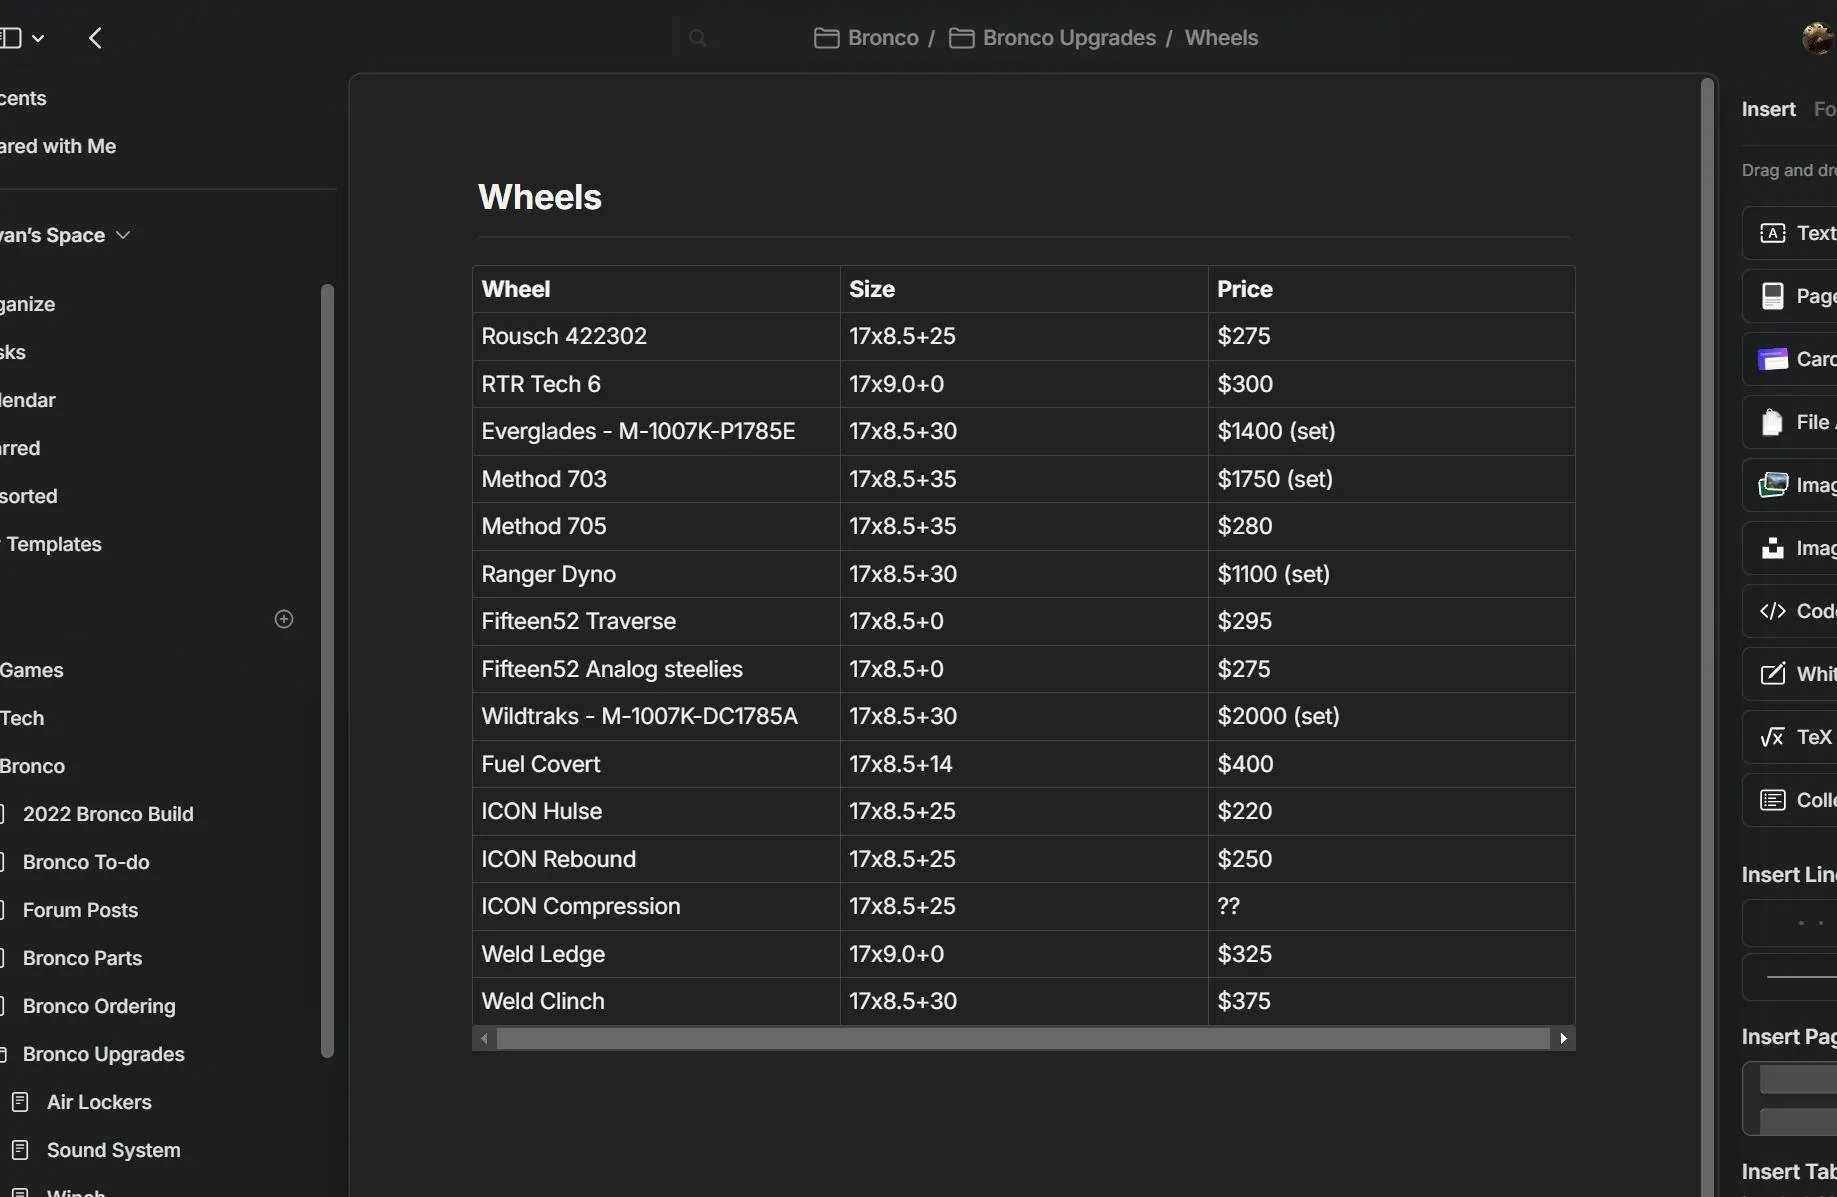Insert a Whiteboard block

1790,674
